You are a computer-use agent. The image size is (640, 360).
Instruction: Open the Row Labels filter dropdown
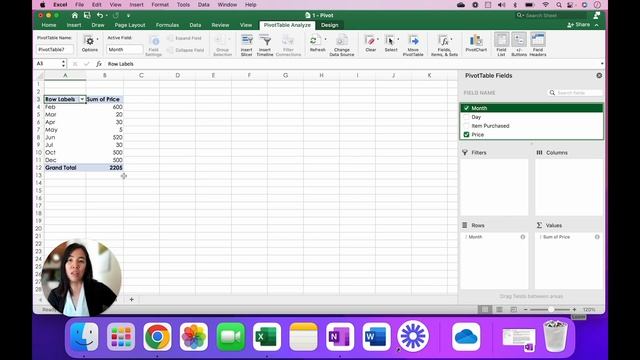pyautogui.click(x=82, y=99)
